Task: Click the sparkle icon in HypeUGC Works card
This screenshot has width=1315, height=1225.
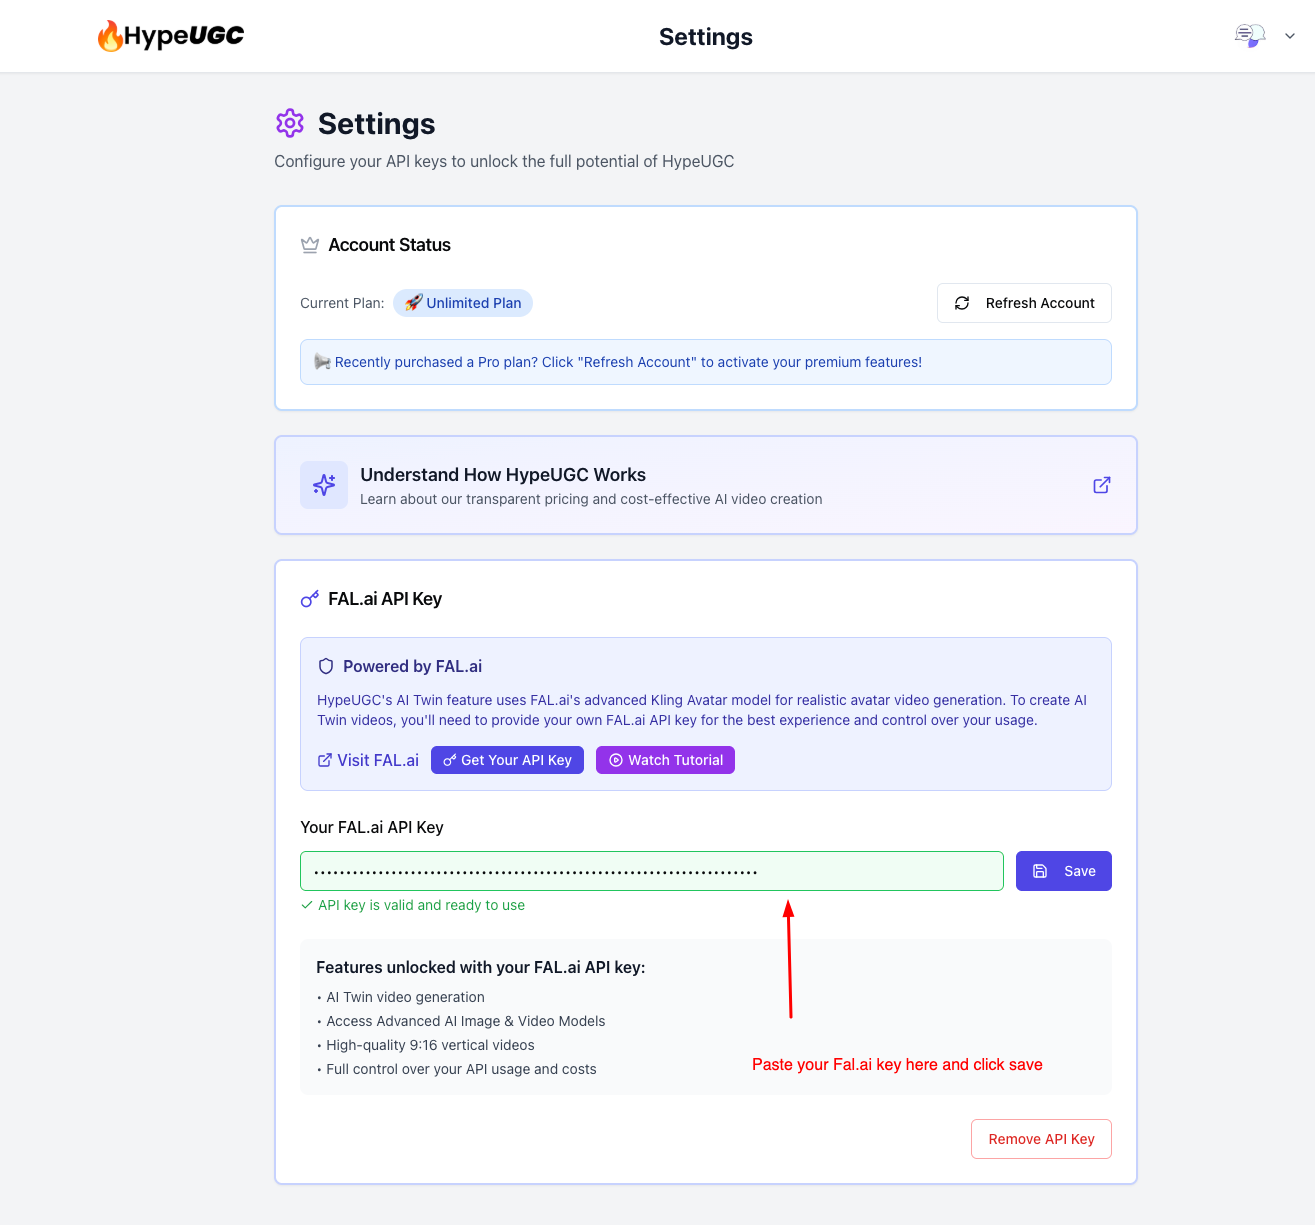Action: click(x=324, y=485)
